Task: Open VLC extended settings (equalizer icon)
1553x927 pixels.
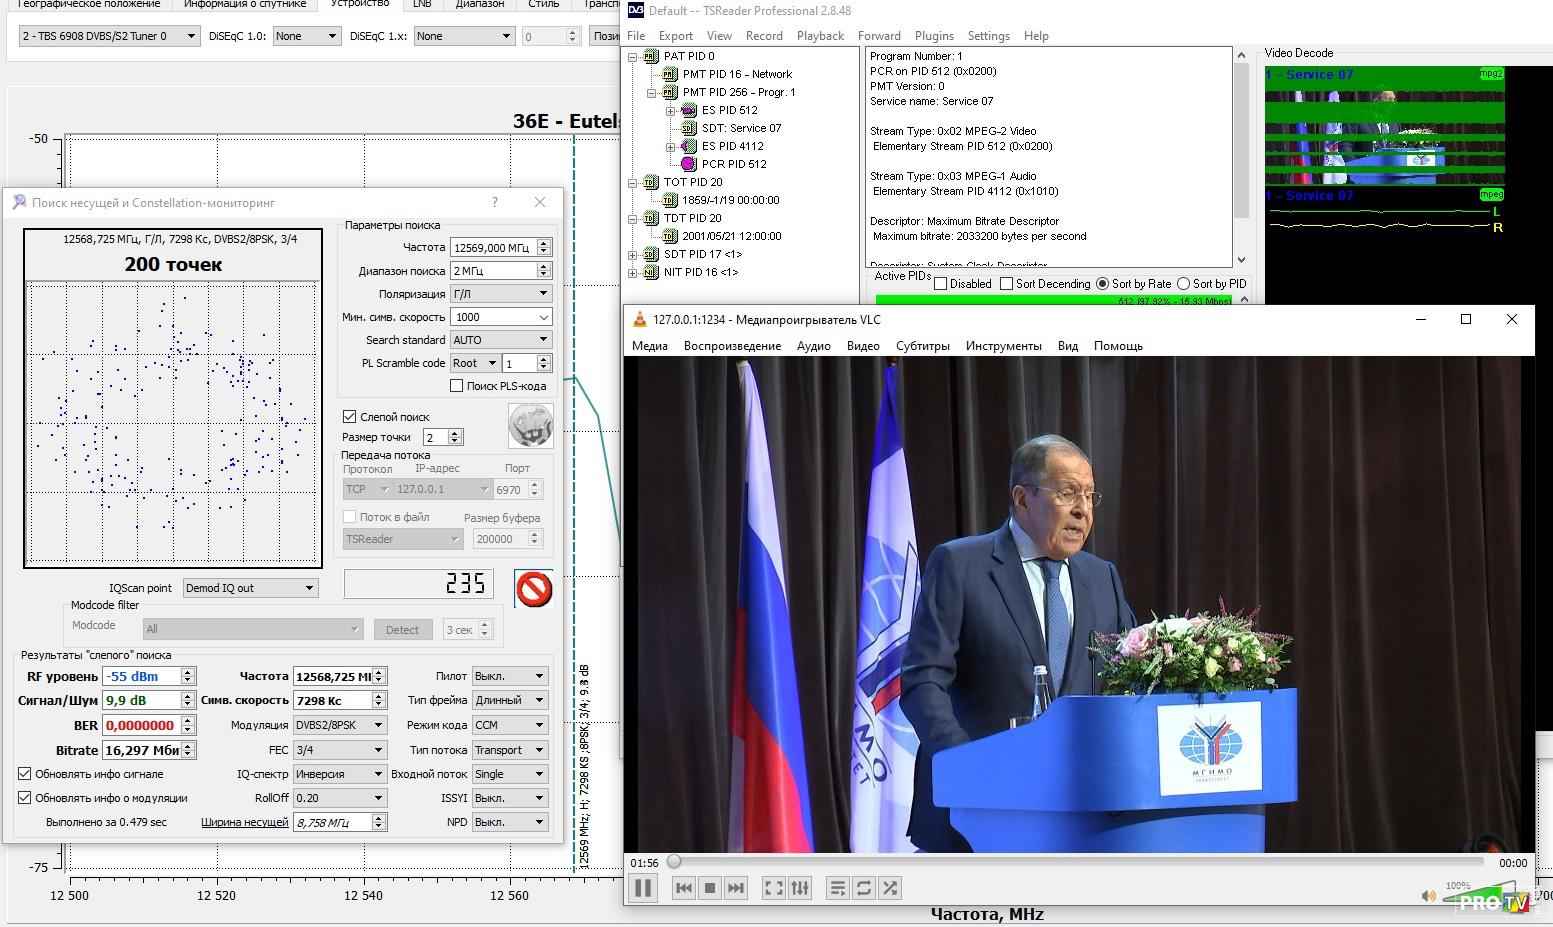Action: pyautogui.click(x=800, y=888)
